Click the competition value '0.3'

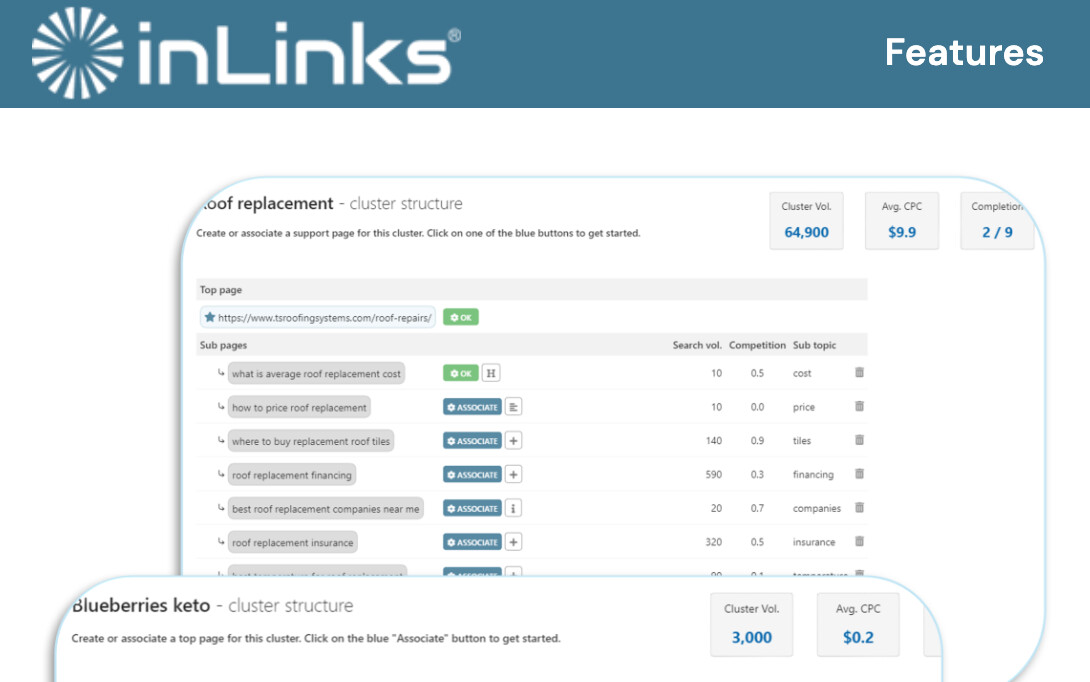tap(757, 475)
